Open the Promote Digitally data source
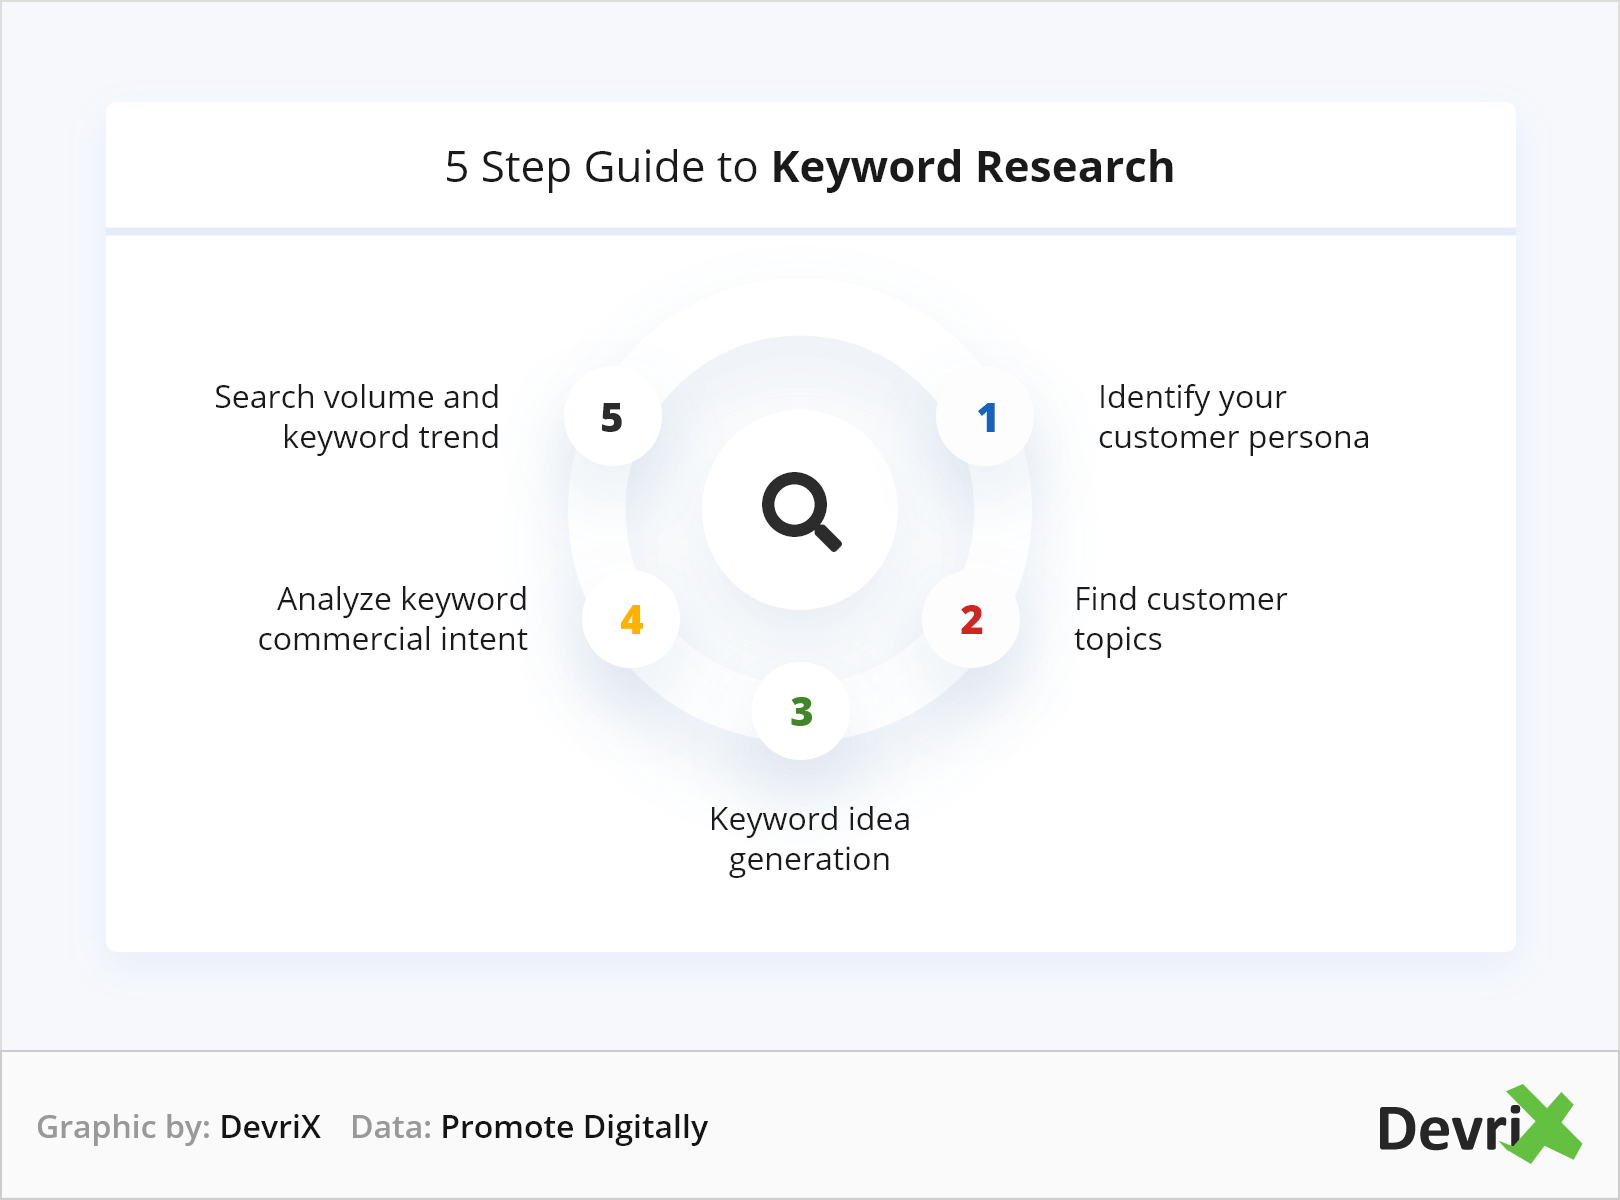Image resolution: width=1620 pixels, height=1200 pixels. pos(574,1127)
